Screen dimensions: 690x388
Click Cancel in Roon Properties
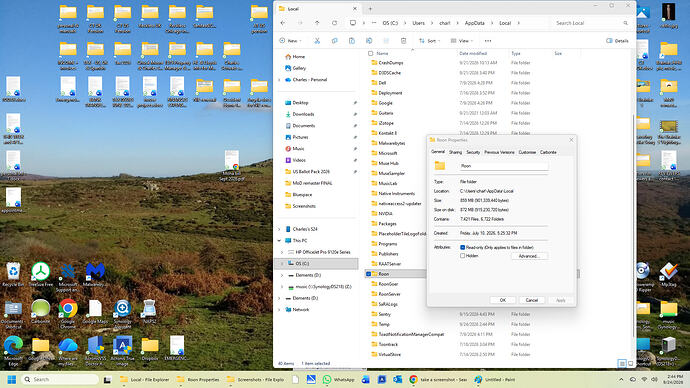click(532, 300)
